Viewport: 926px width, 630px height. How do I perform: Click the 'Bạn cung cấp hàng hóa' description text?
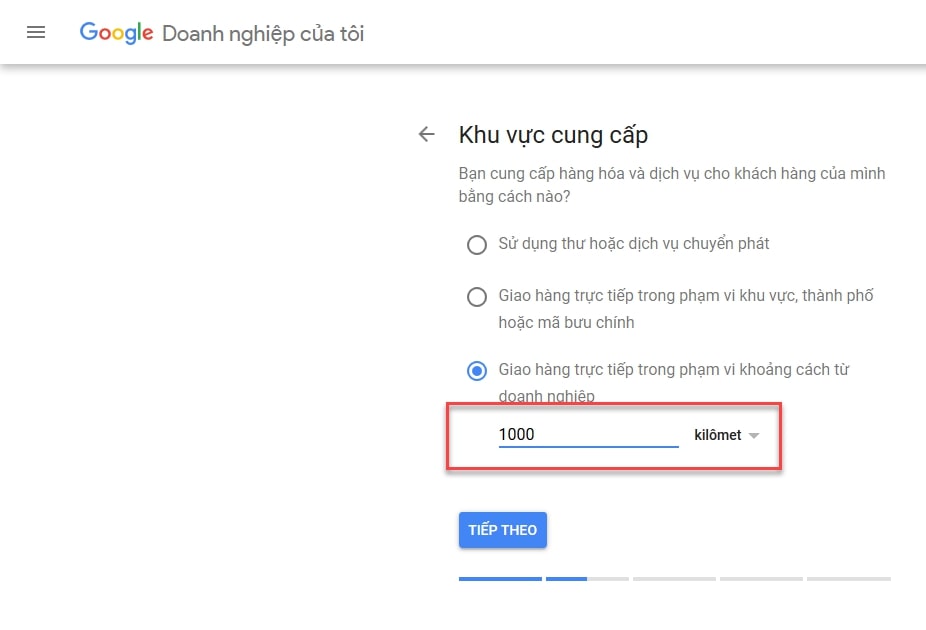tap(672, 185)
